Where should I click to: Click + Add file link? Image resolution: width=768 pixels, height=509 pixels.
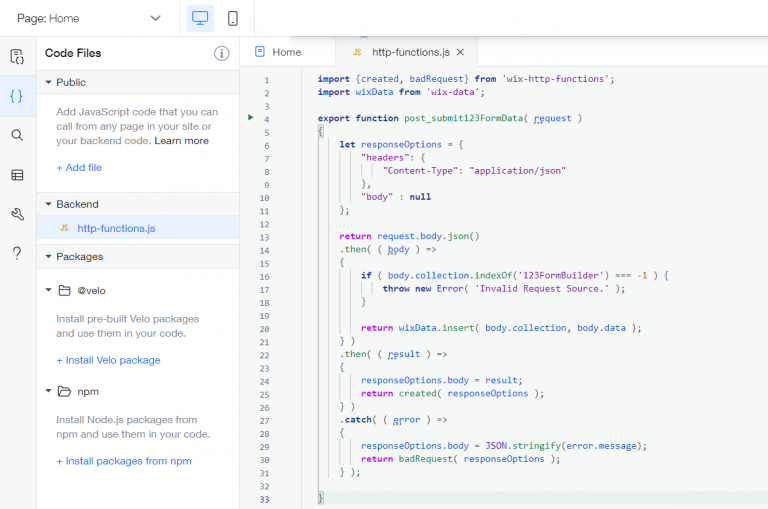pos(79,168)
